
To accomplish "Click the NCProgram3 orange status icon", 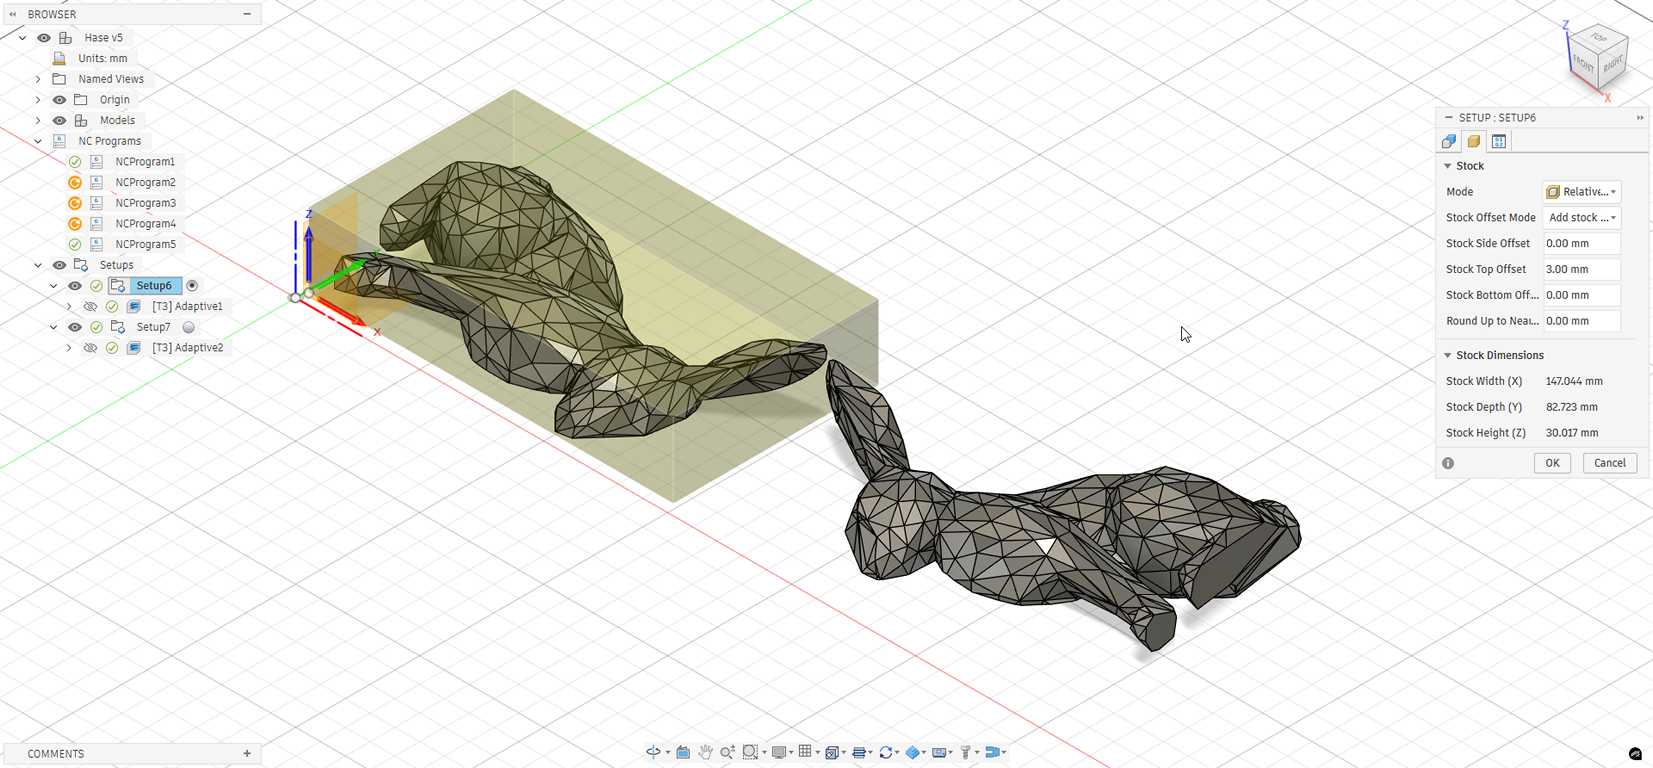I will pos(75,203).
